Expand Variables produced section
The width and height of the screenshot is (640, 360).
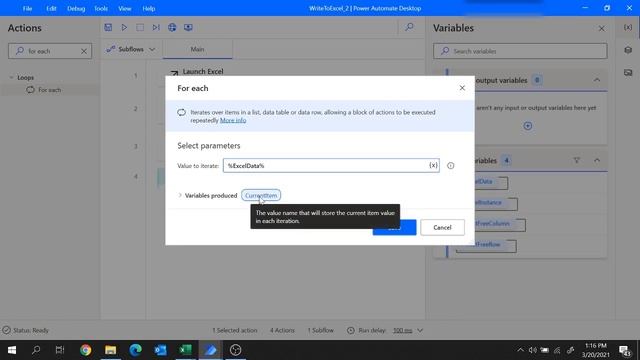pos(180,195)
